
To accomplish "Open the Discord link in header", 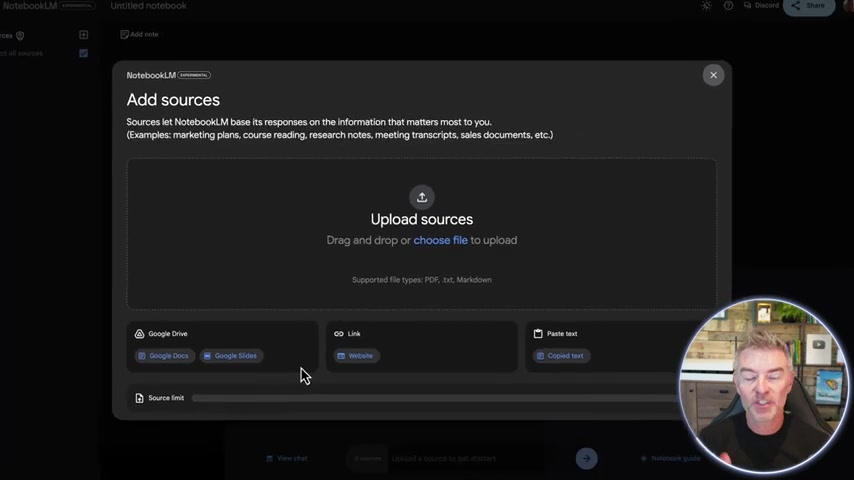I will (x=761, y=5).
